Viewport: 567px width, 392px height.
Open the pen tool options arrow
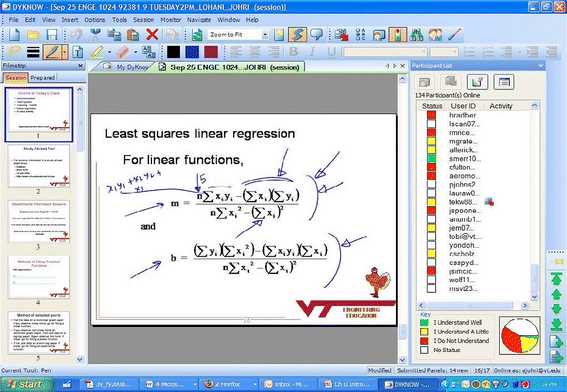pyautogui.click(x=64, y=52)
